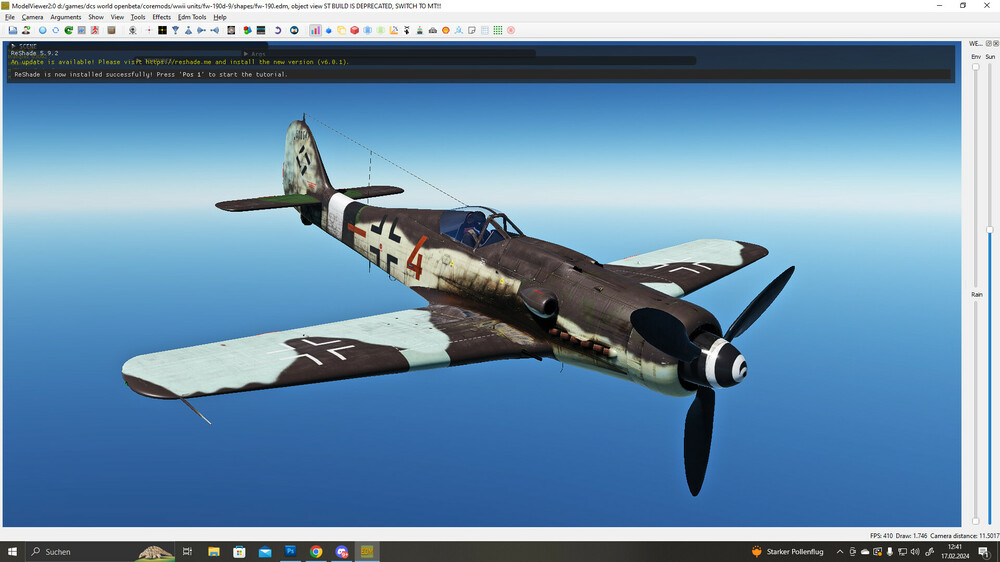Click the Rain slider handle

coord(976,521)
